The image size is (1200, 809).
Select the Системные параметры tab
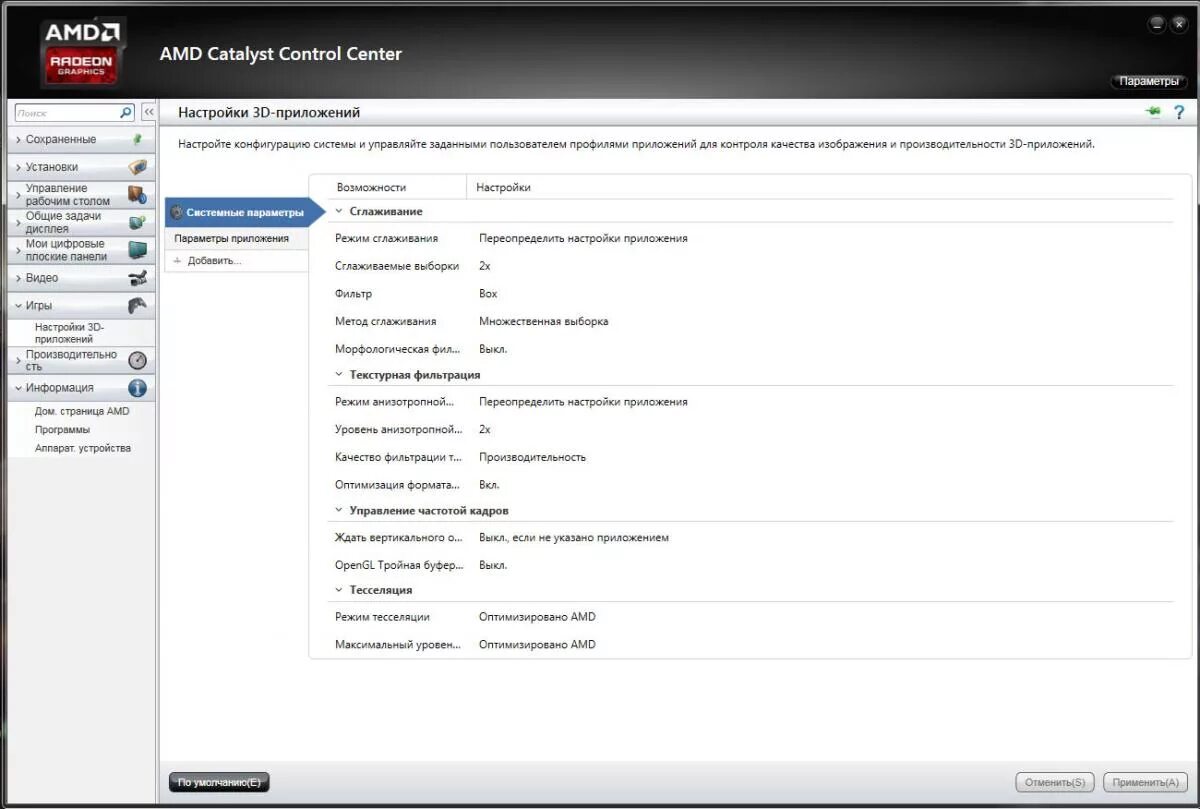[x=245, y=212]
